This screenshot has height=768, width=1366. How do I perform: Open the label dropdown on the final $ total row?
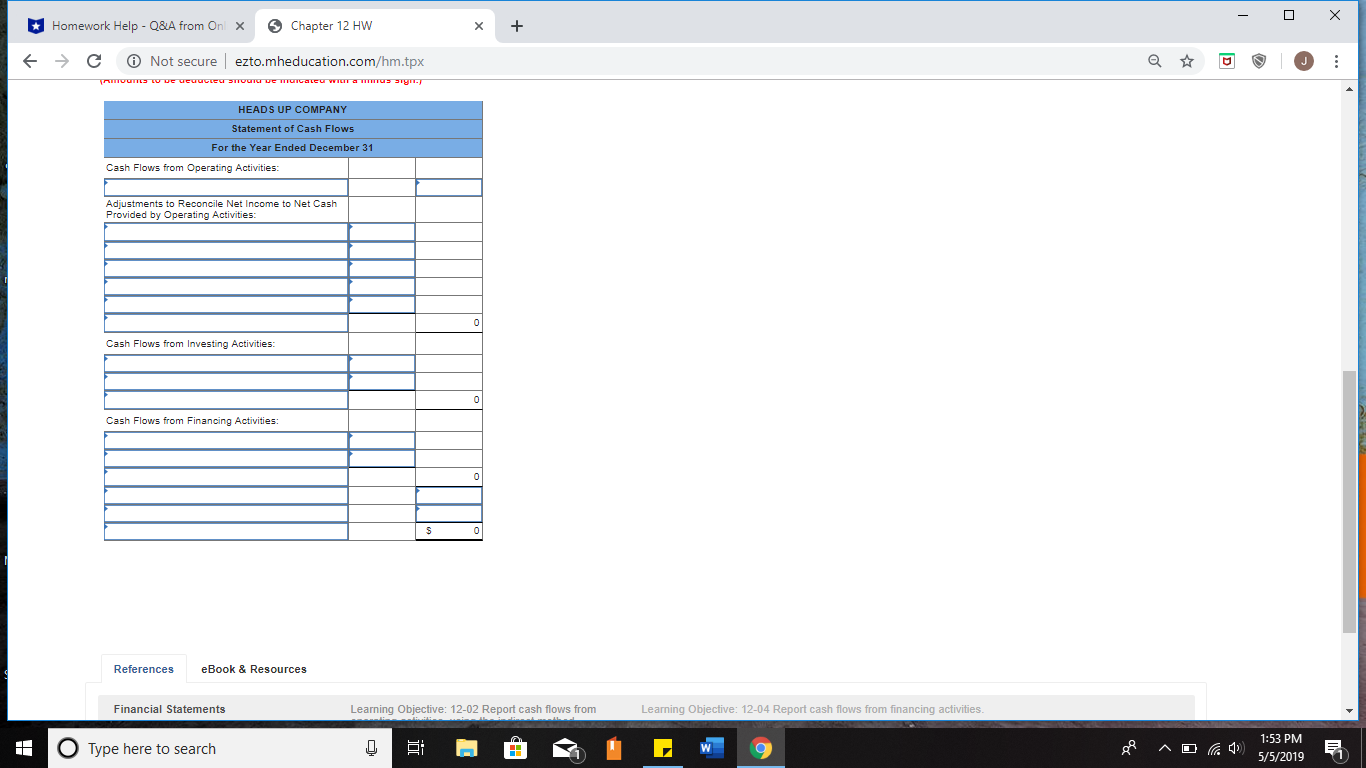point(226,531)
